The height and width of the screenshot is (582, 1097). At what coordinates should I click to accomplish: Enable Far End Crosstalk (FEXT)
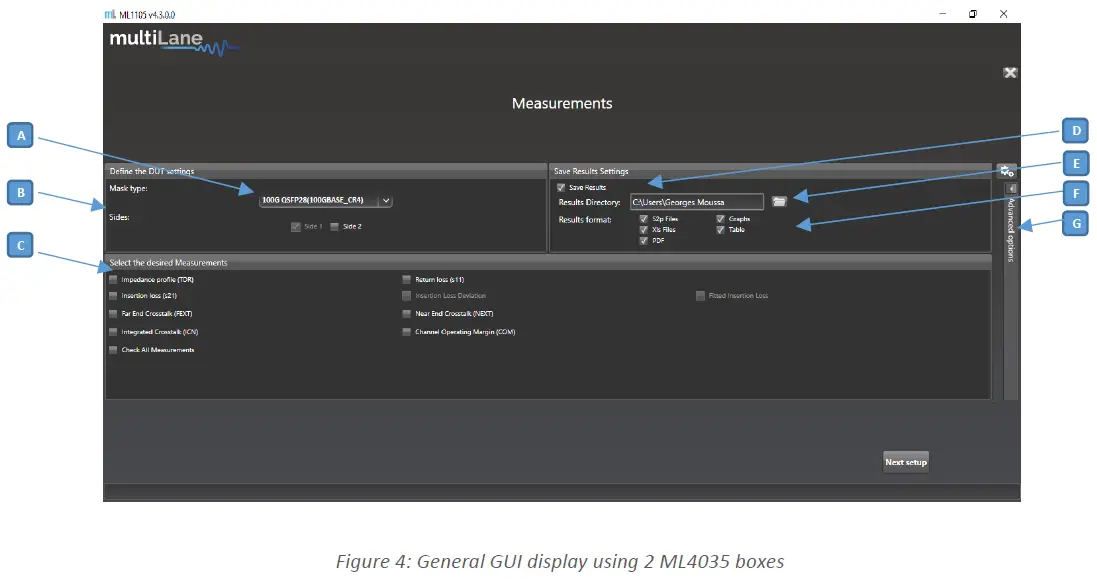[x=113, y=313]
